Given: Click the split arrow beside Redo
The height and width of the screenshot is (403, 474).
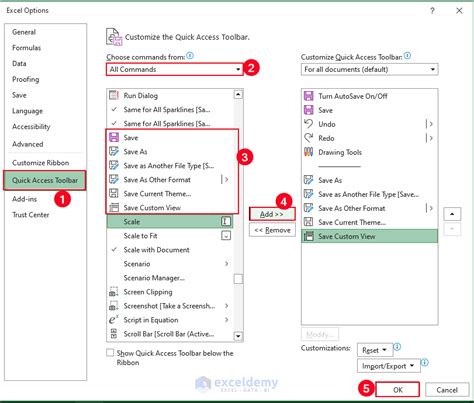Looking at the screenshot, I should (x=430, y=138).
